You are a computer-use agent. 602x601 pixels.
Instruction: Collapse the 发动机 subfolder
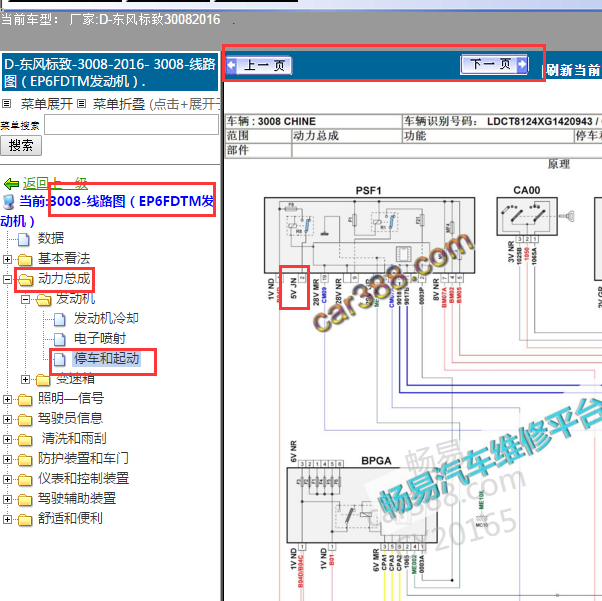[25, 299]
